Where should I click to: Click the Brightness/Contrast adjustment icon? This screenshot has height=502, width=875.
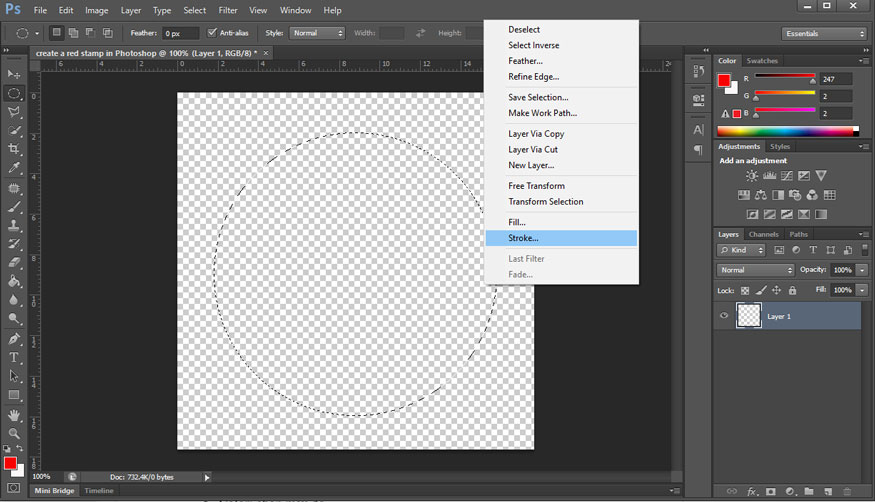click(752, 177)
